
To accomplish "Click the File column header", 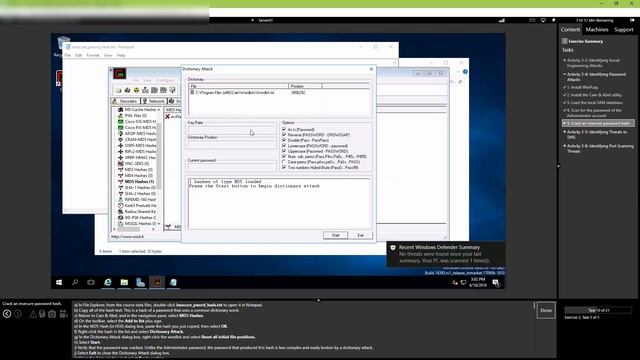I will (x=238, y=86).
